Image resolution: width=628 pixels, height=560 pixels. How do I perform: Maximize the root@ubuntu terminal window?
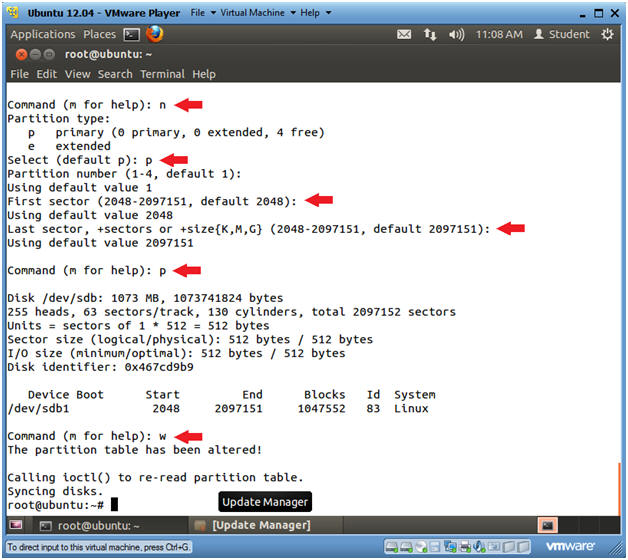coord(49,54)
